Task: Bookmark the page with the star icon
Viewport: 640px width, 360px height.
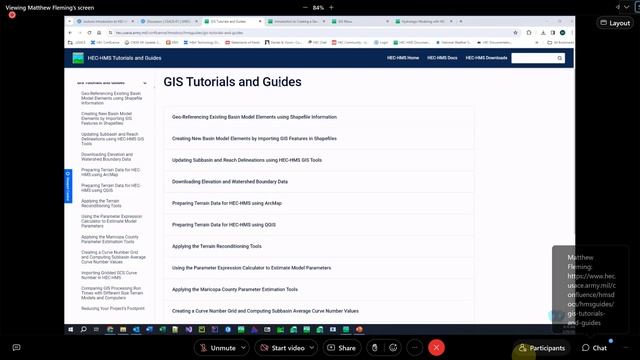Action: (x=516, y=33)
